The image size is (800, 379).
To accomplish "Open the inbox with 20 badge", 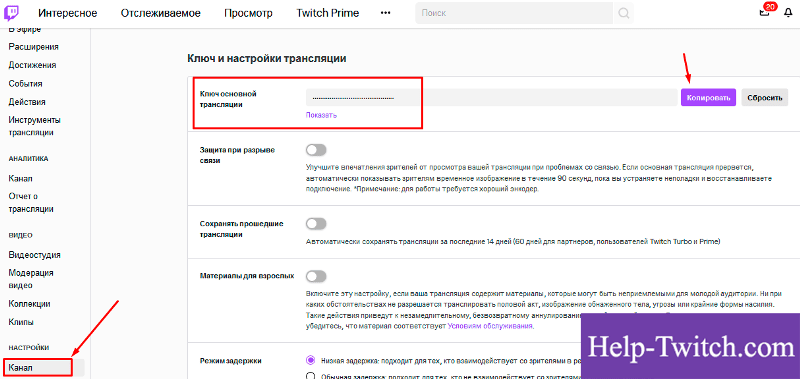I will click(x=765, y=11).
